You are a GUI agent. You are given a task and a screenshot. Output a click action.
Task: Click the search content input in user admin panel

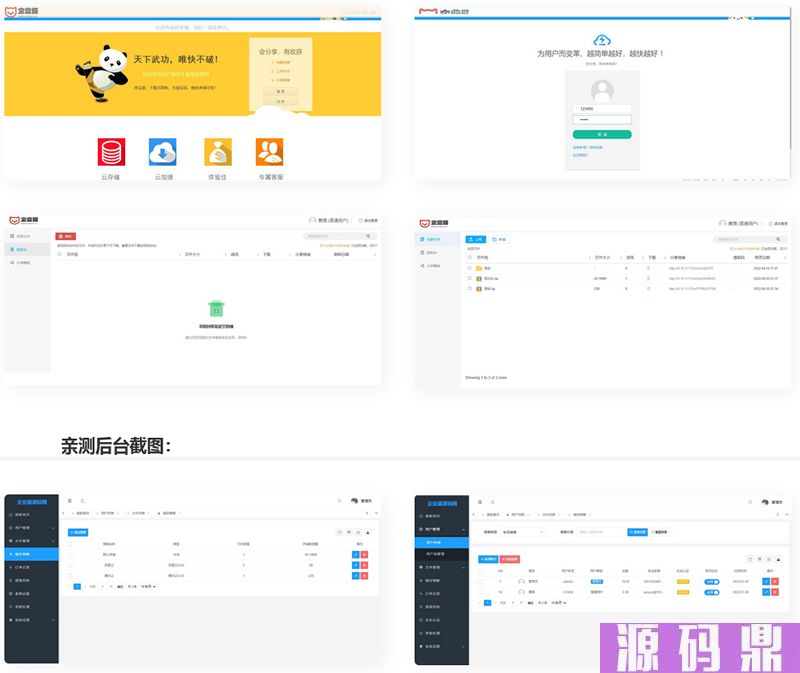599,532
